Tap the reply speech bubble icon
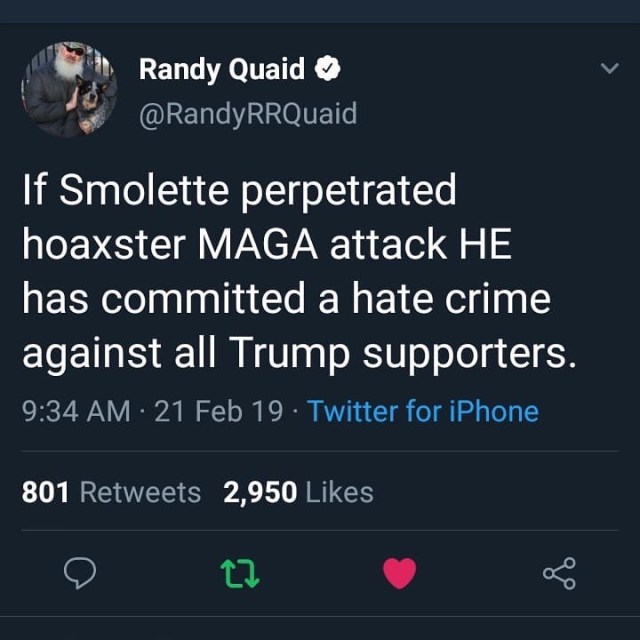Screen dimensions: 640x640 (x=79, y=573)
